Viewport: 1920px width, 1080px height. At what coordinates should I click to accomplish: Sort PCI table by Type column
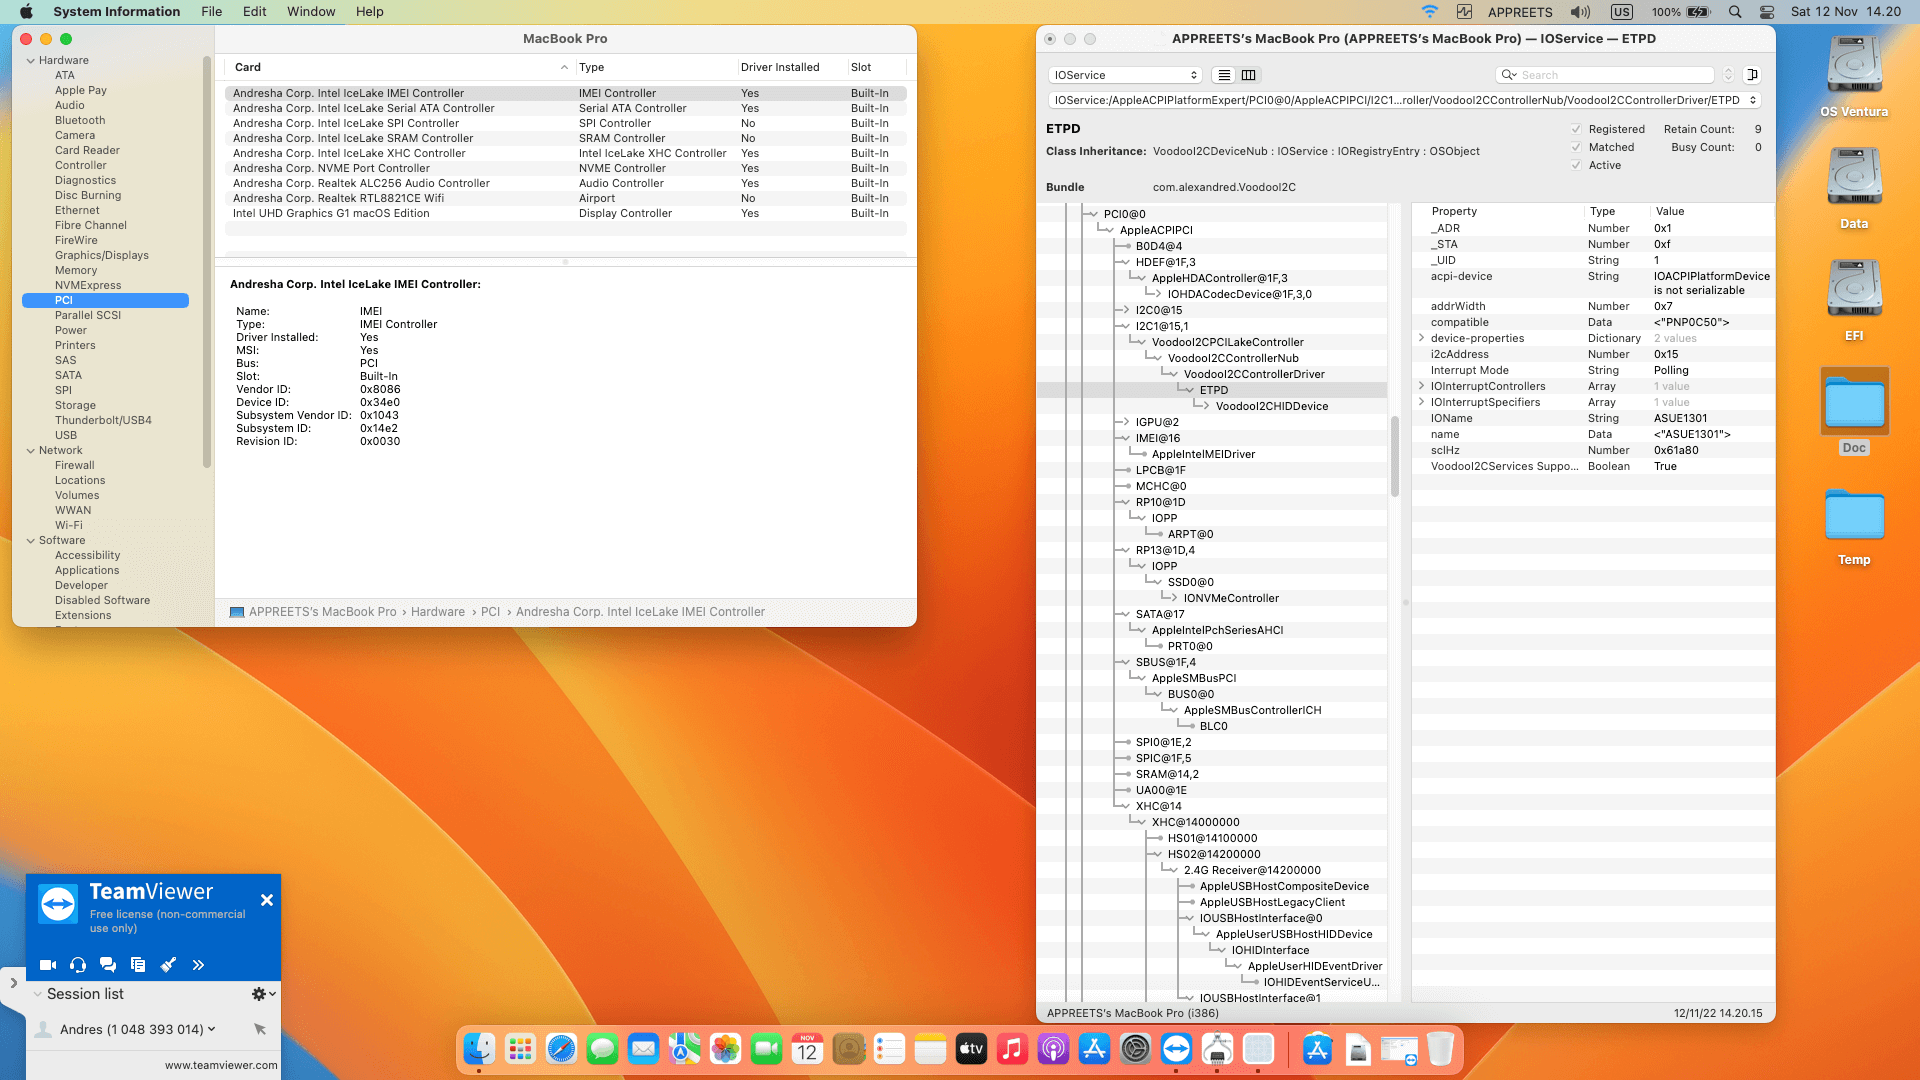(655, 67)
